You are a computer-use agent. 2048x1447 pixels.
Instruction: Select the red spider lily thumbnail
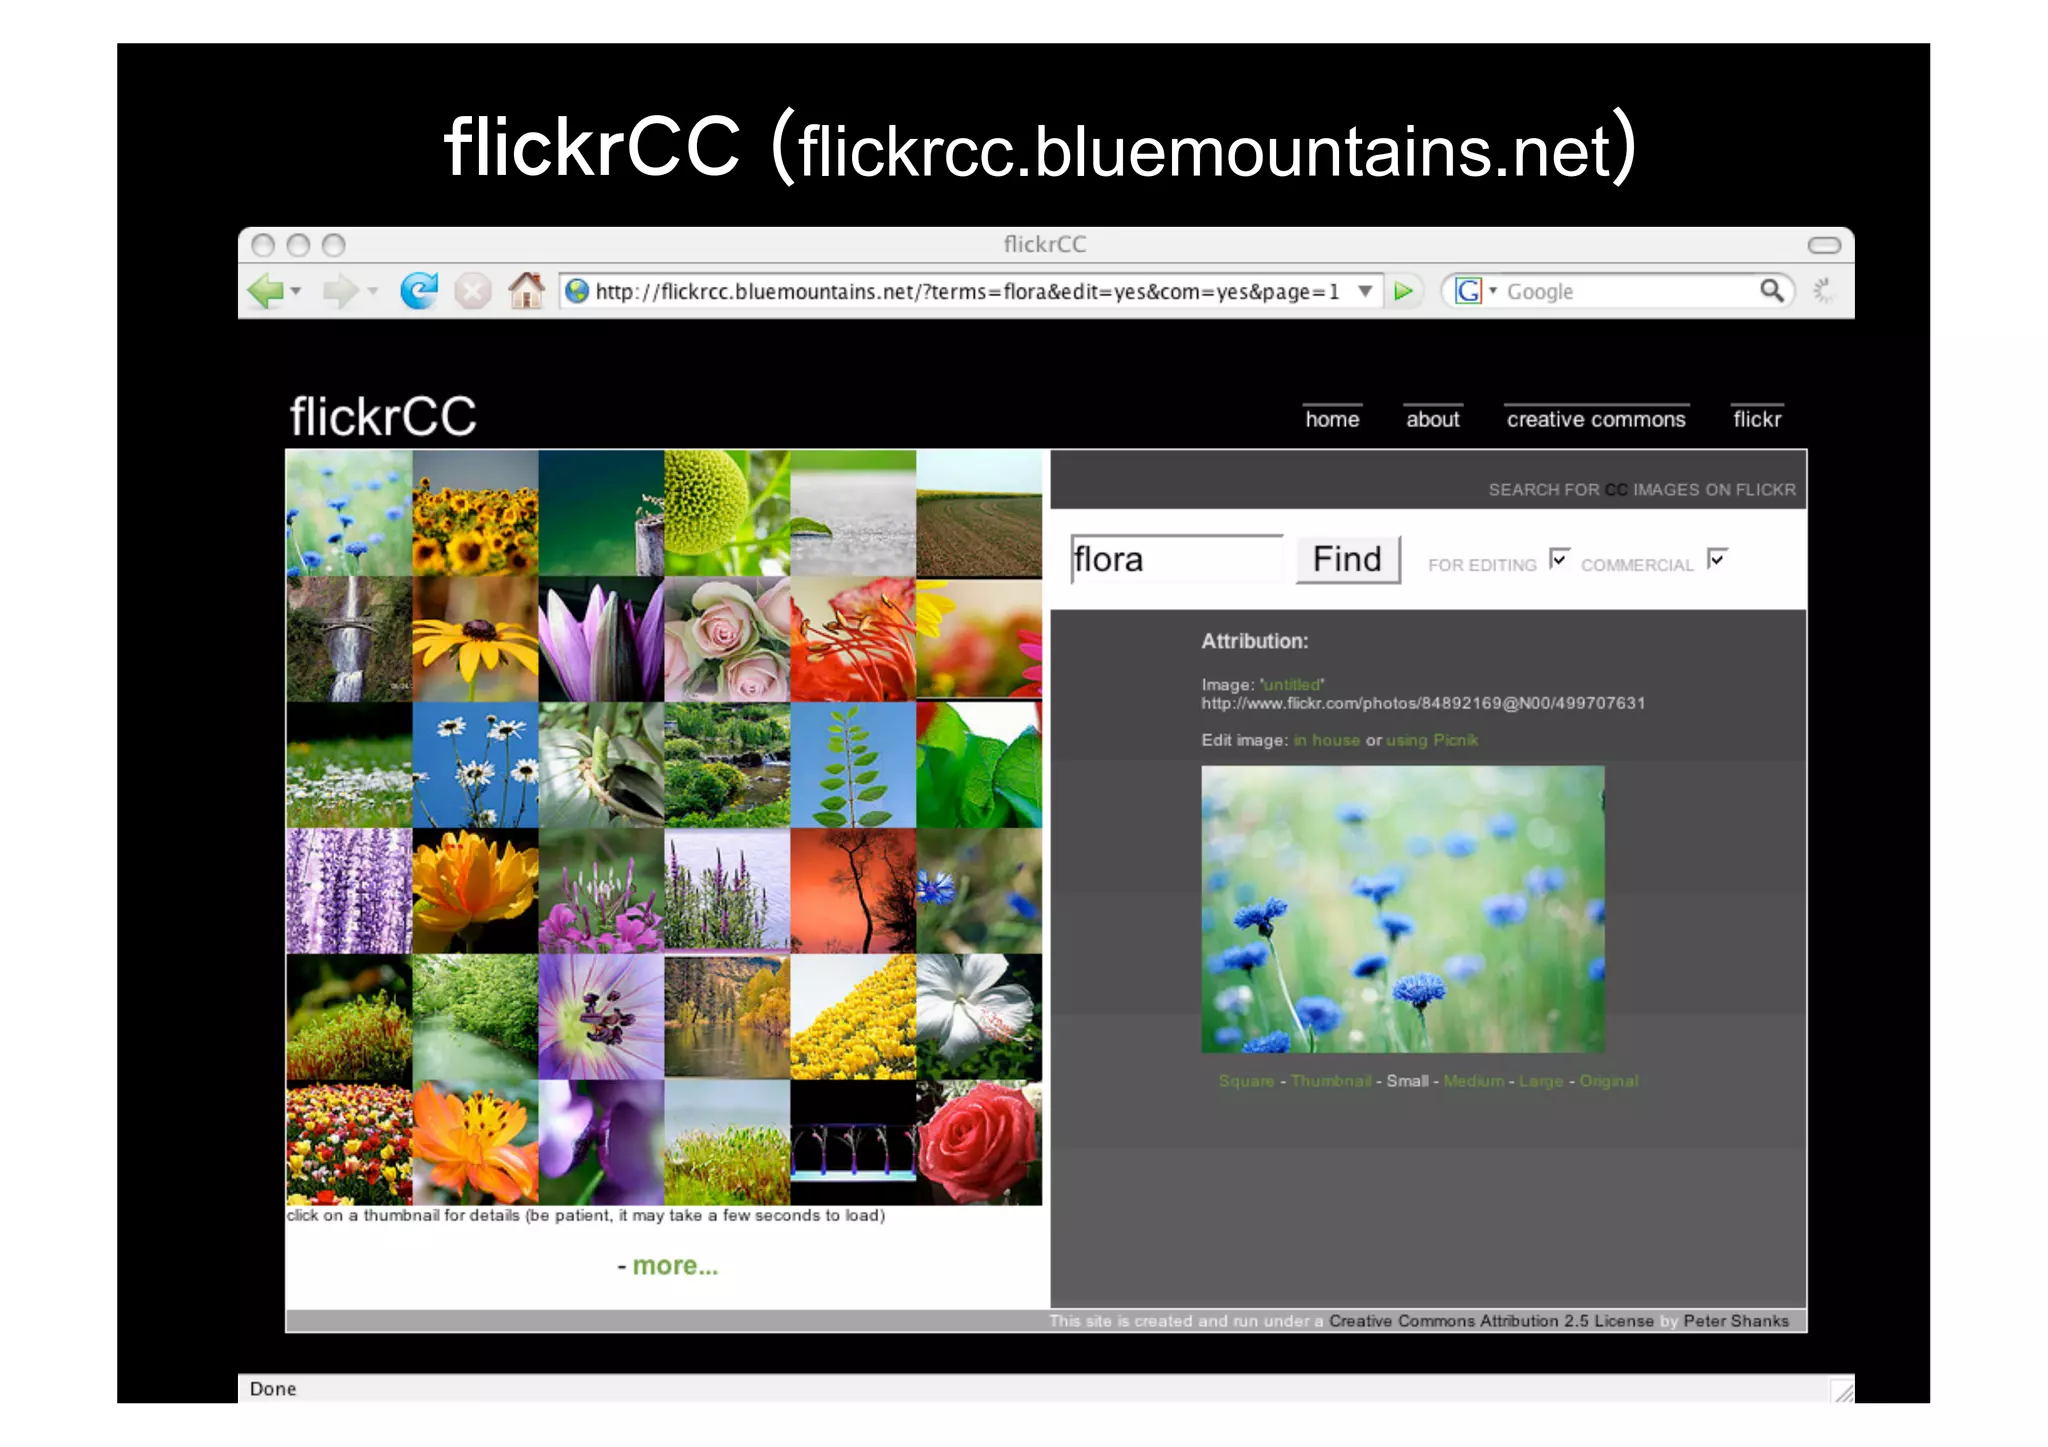pyautogui.click(x=853, y=639)
